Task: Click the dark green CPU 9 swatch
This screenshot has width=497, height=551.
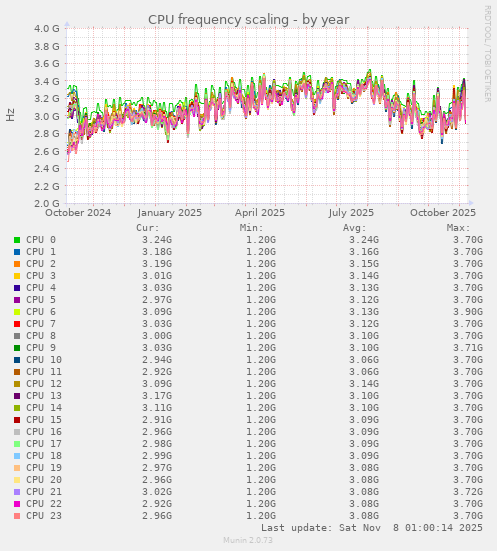Action: pos(17,348)
